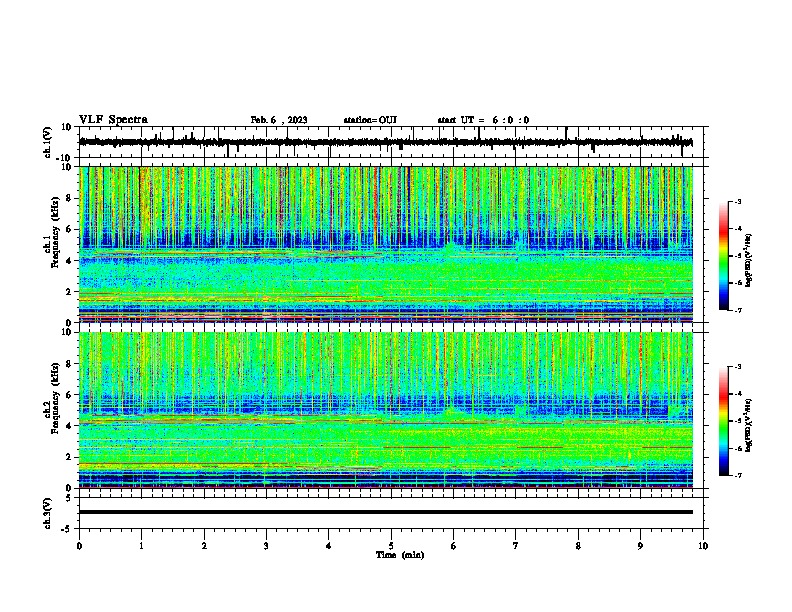Click the ch.1(V) waveform axis label

coord(48,142)
